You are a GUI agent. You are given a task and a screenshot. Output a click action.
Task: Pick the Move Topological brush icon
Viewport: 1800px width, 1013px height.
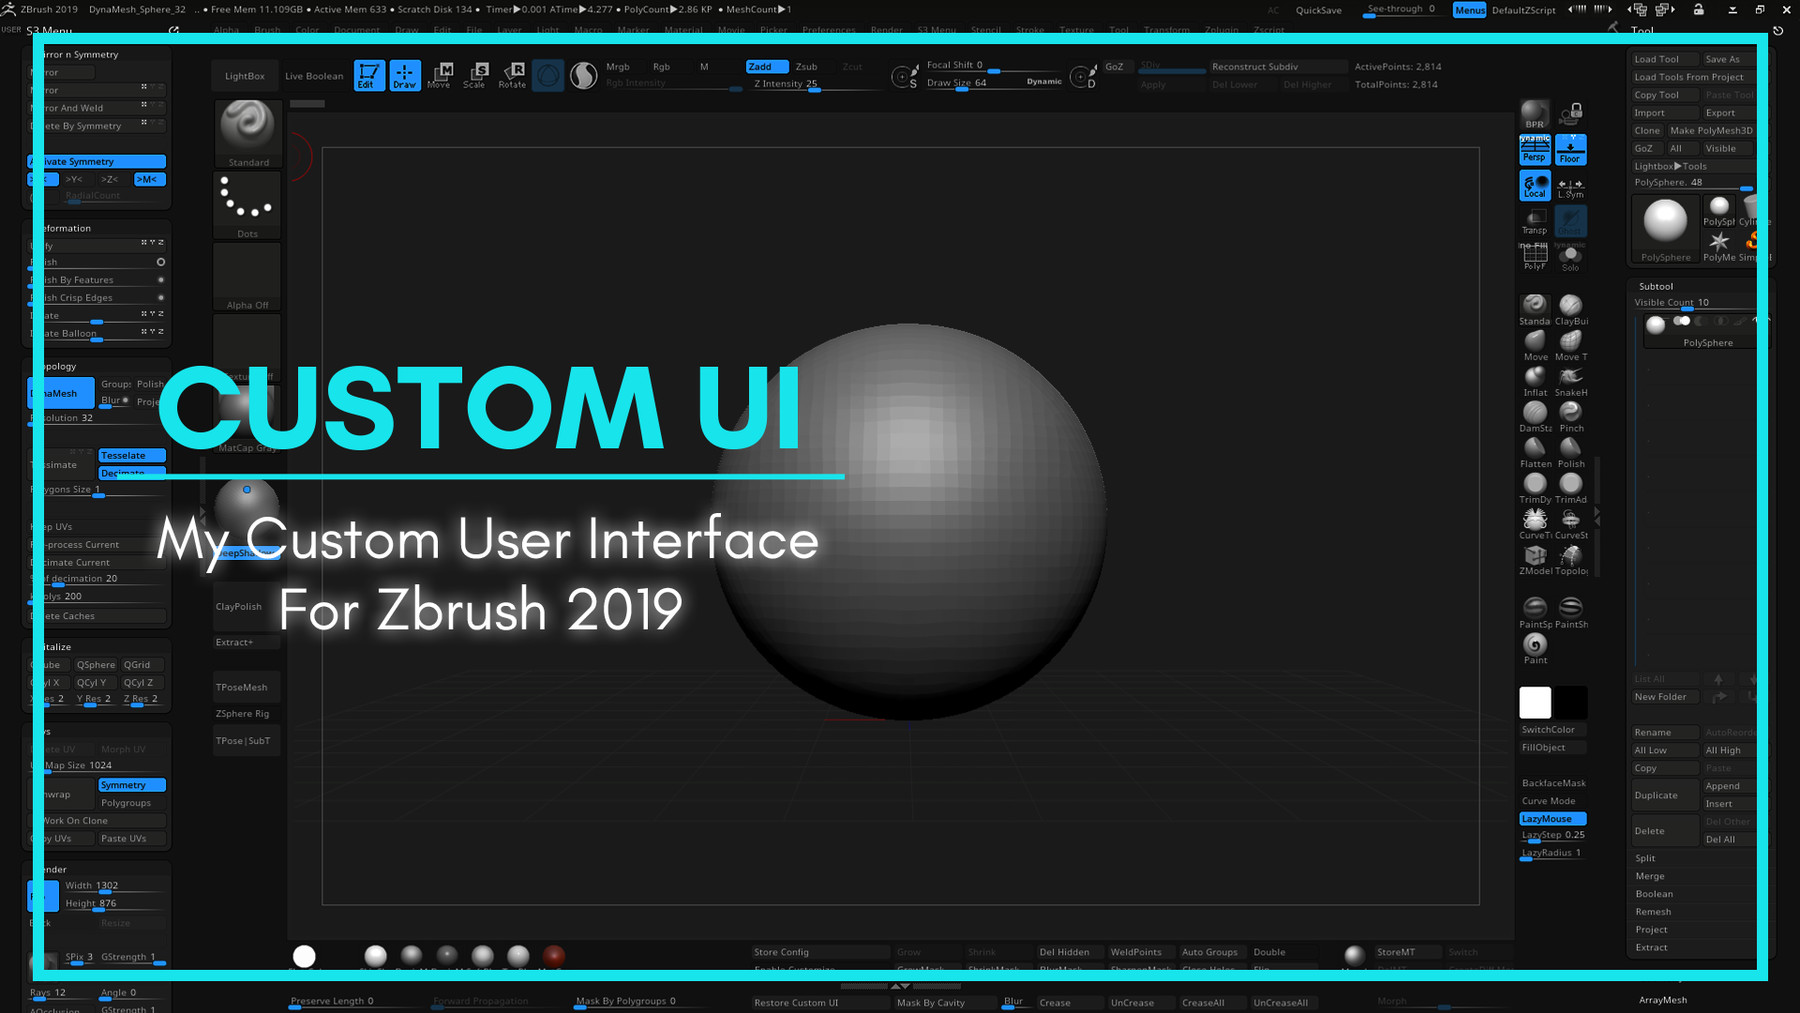pos(1571,344)
